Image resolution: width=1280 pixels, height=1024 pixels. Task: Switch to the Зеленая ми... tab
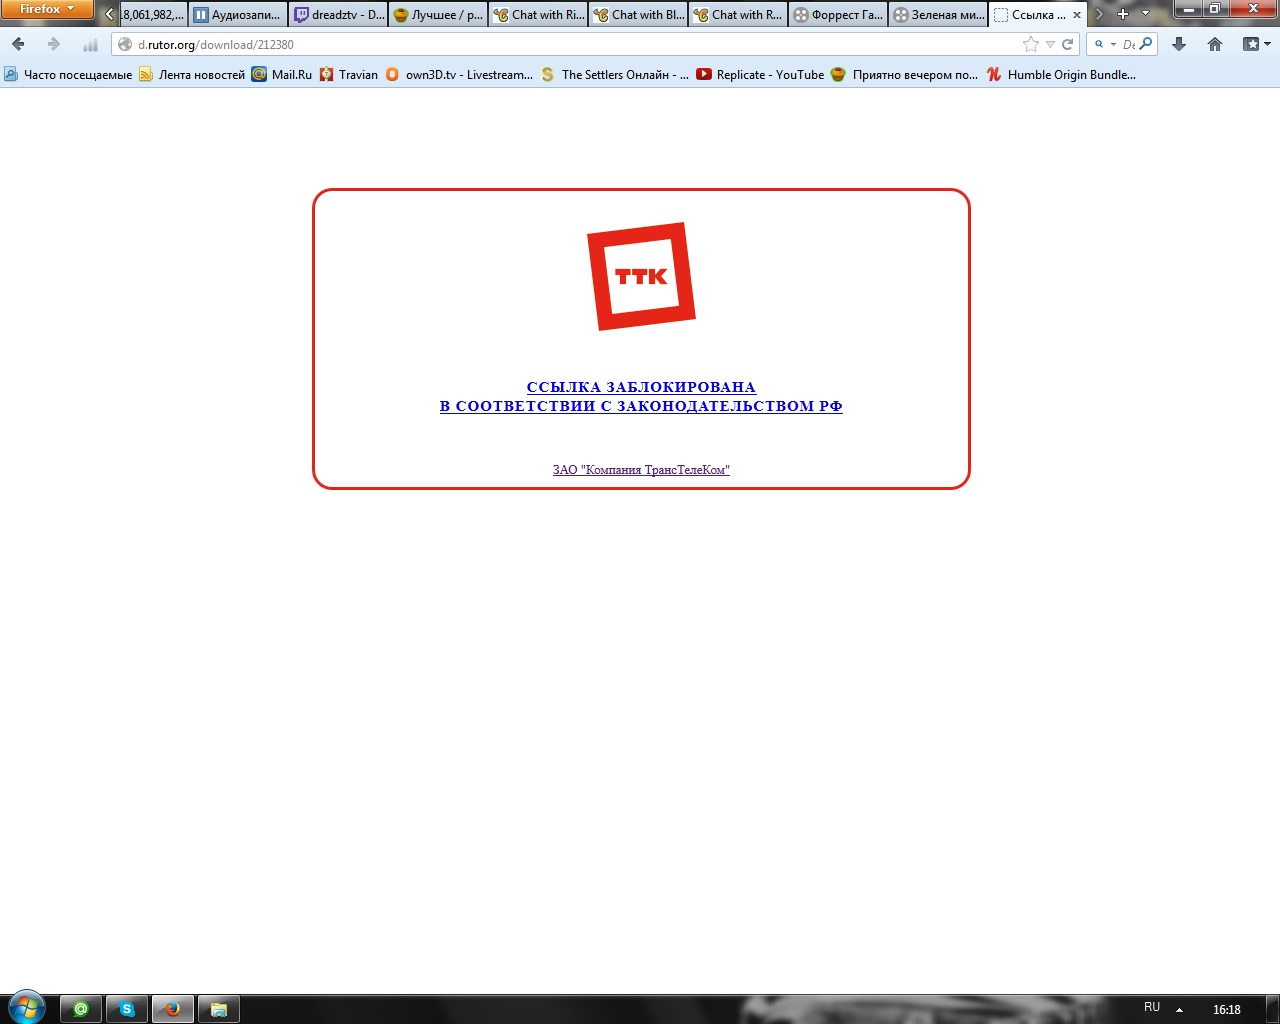pos(938,15)
